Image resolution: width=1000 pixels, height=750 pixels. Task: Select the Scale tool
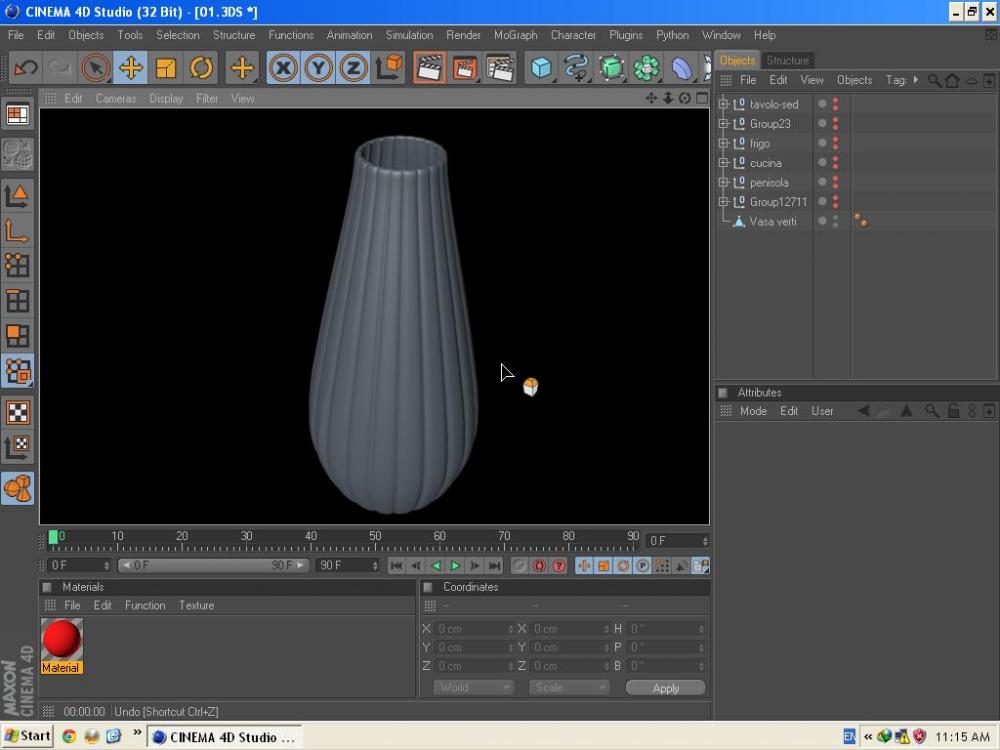[166, 68]
